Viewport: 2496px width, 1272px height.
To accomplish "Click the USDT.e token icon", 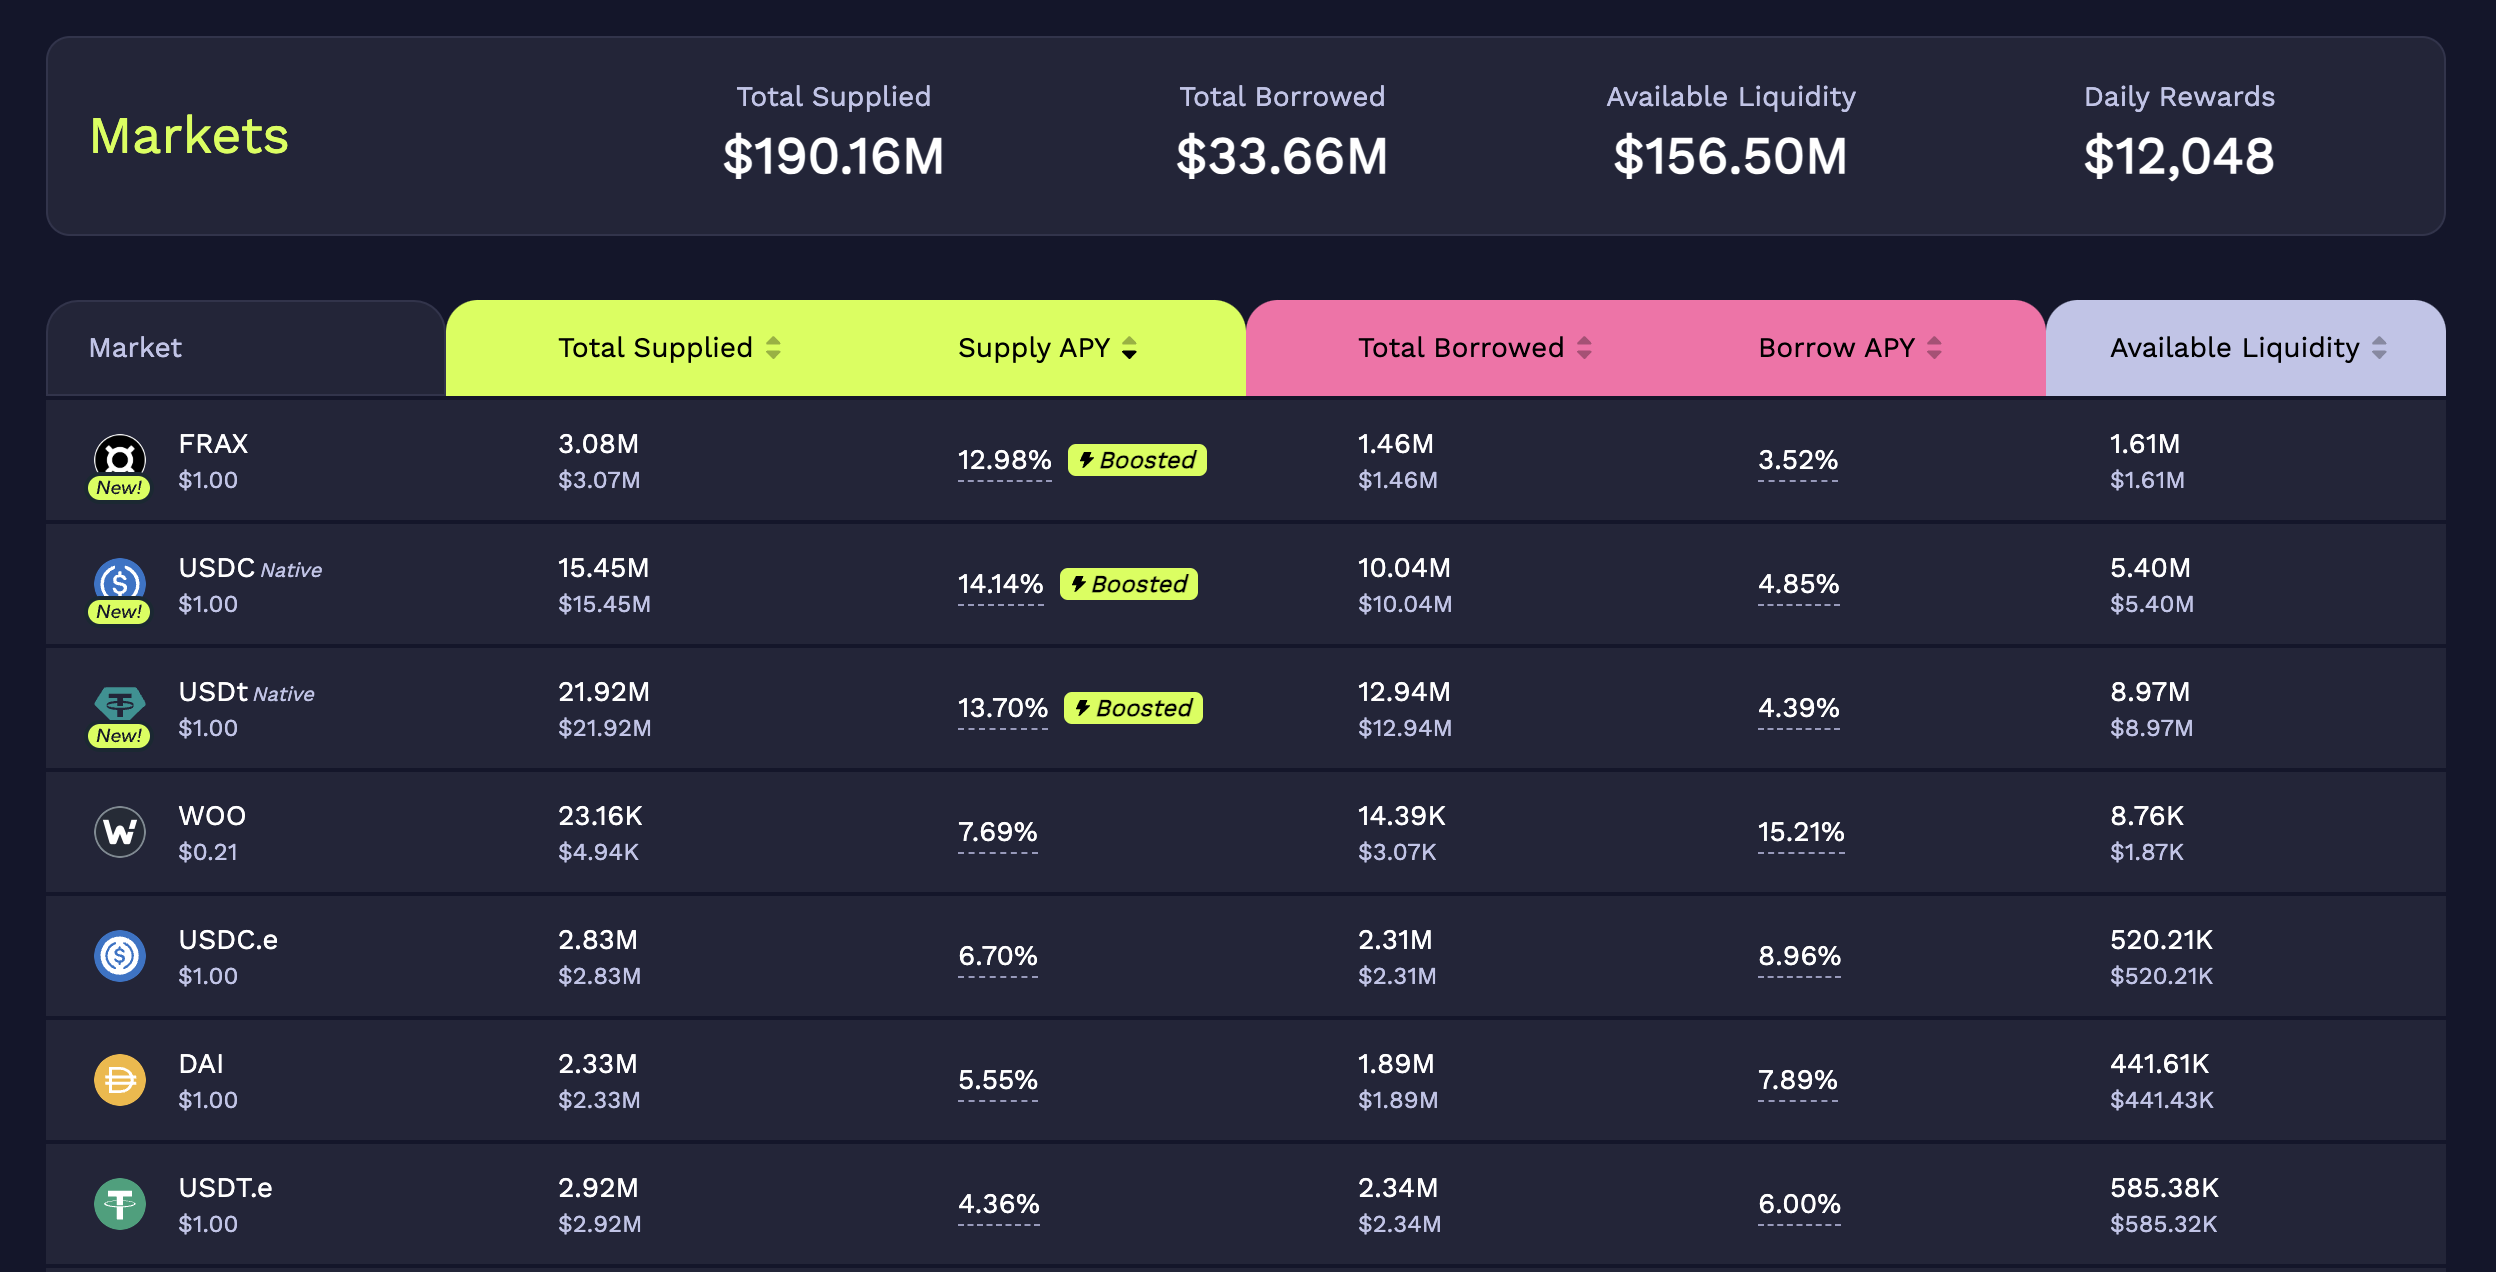I will tap(120, 1204).
